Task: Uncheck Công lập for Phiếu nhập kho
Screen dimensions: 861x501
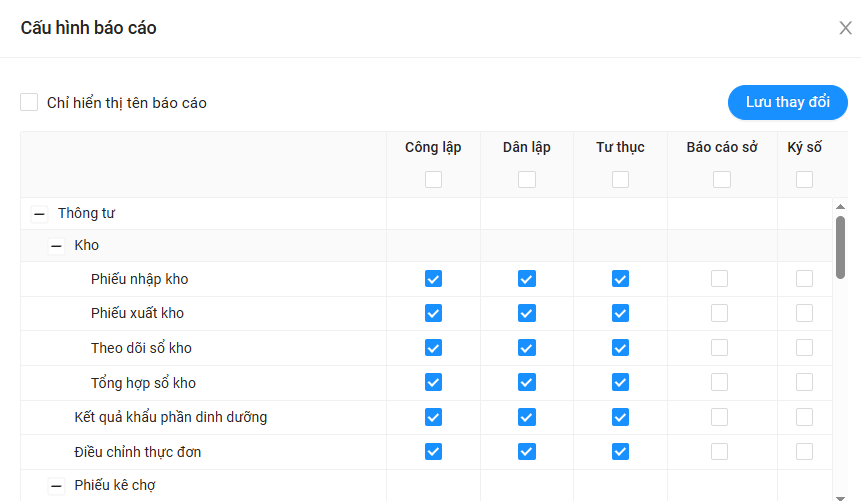Action: 433,279
